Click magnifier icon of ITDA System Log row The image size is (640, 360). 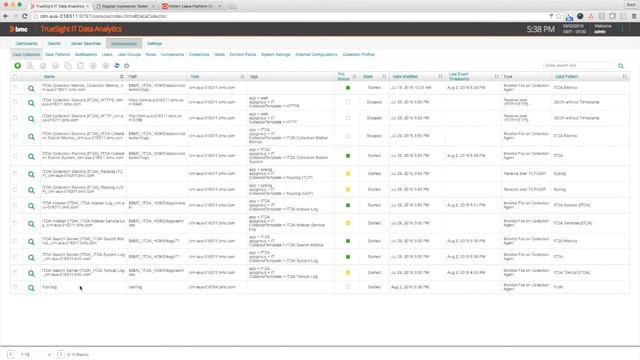[x=31, y=258]
